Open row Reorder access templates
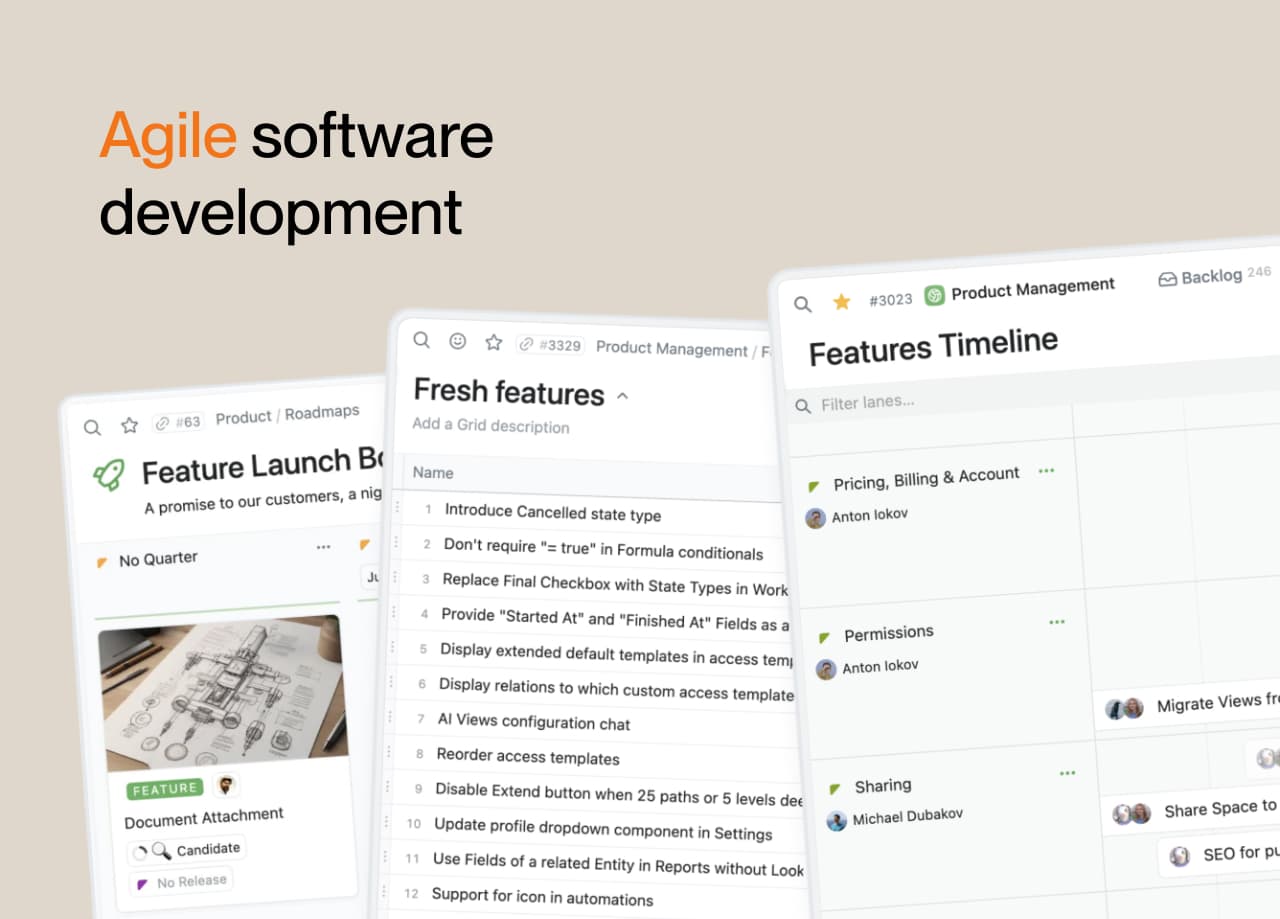Viewport: 1280px width, 919px height. (x=528, y=756)
